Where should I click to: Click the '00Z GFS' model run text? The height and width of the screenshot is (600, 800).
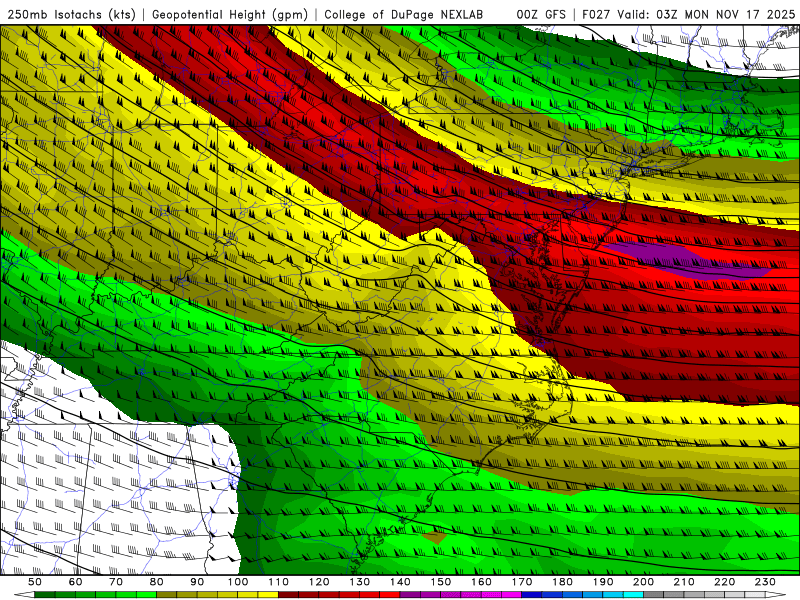point(541,14)
